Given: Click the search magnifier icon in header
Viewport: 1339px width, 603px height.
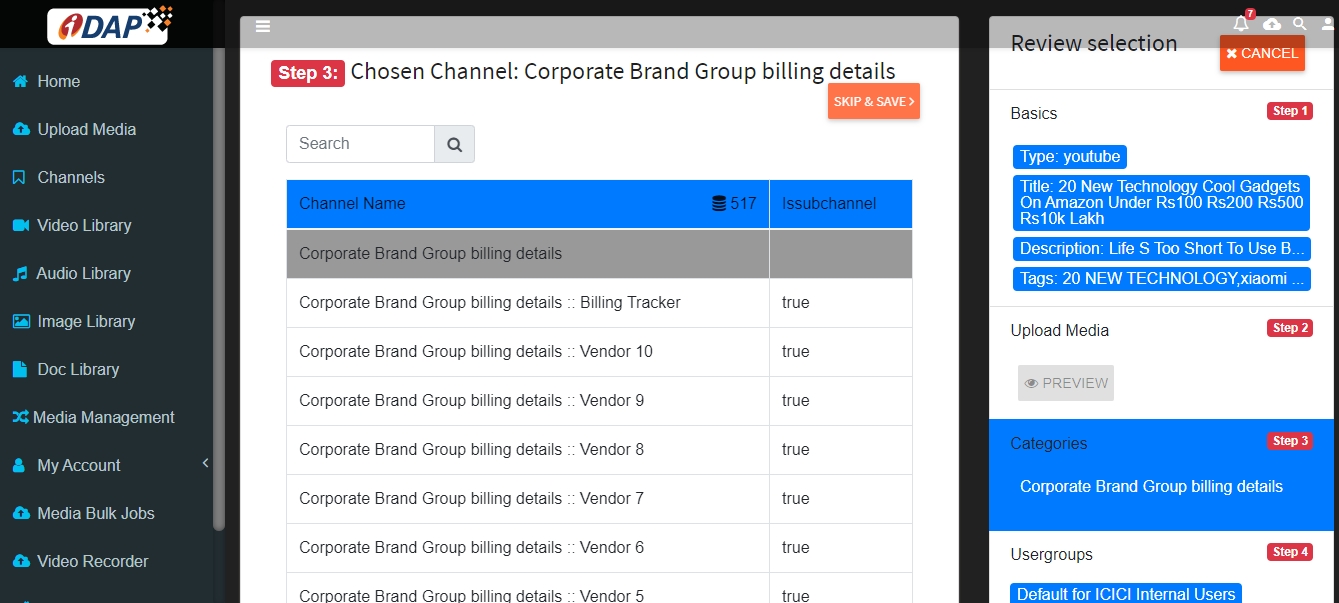Looking at the screenshot, I should tap(1299, 24).
